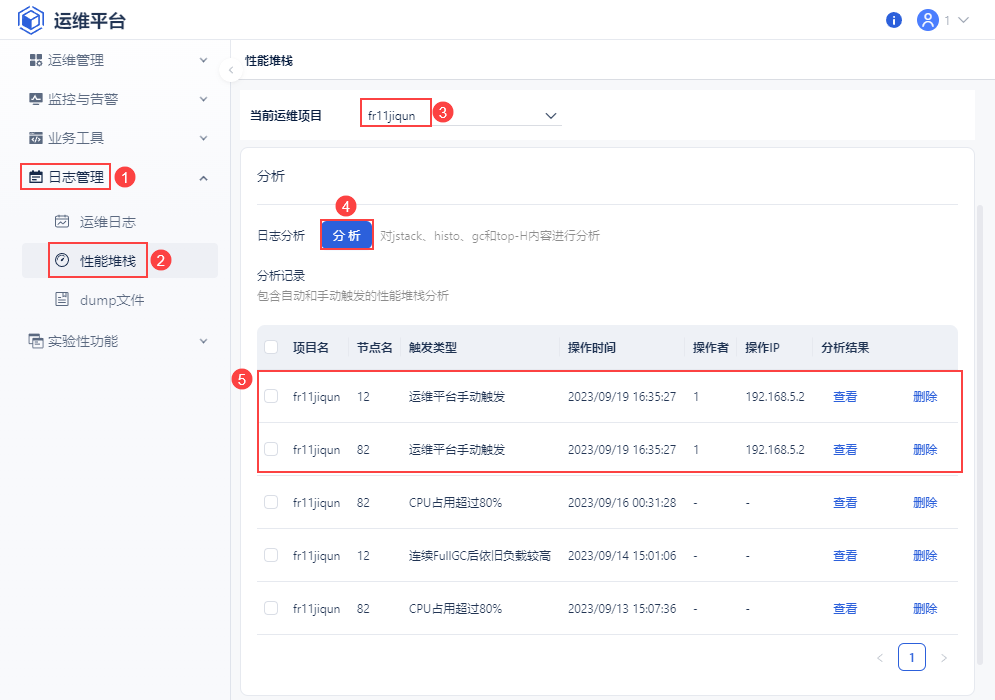Image resolution: width=995 pixels, height=700 pixels.
Task: Click the 操作时间 column header
Action: [x=591, y=348]
